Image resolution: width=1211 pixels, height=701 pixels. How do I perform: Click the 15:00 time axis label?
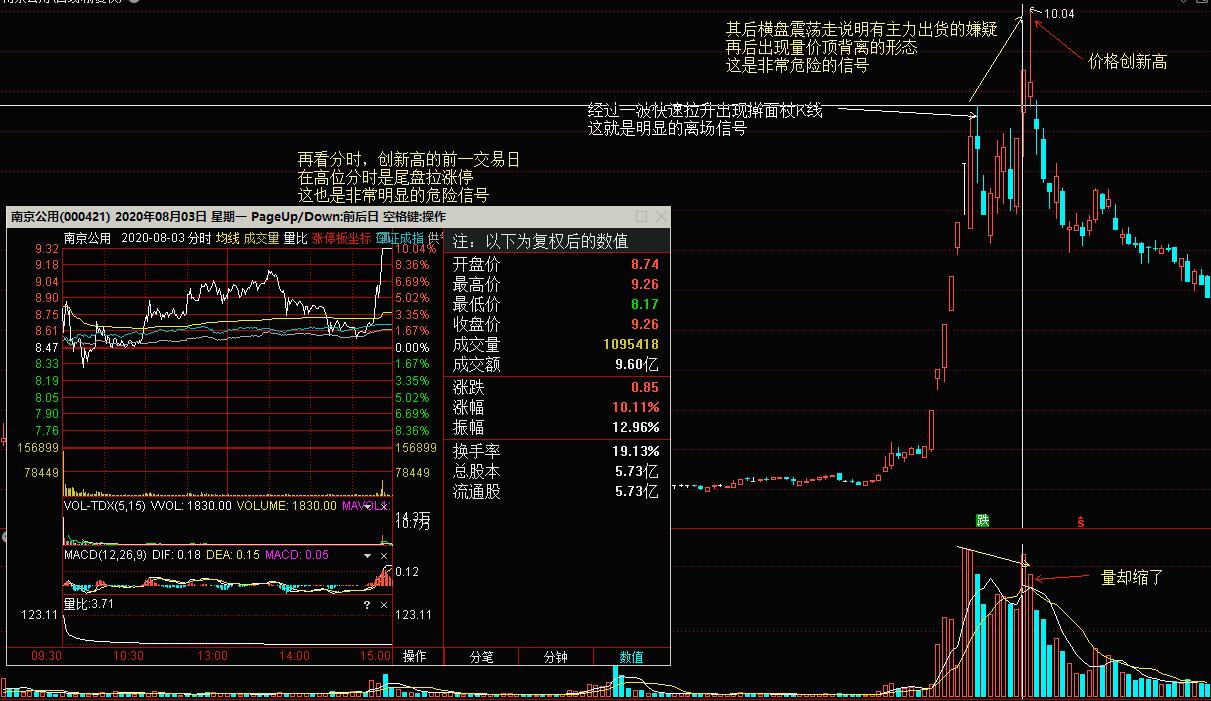coord(376,656)
